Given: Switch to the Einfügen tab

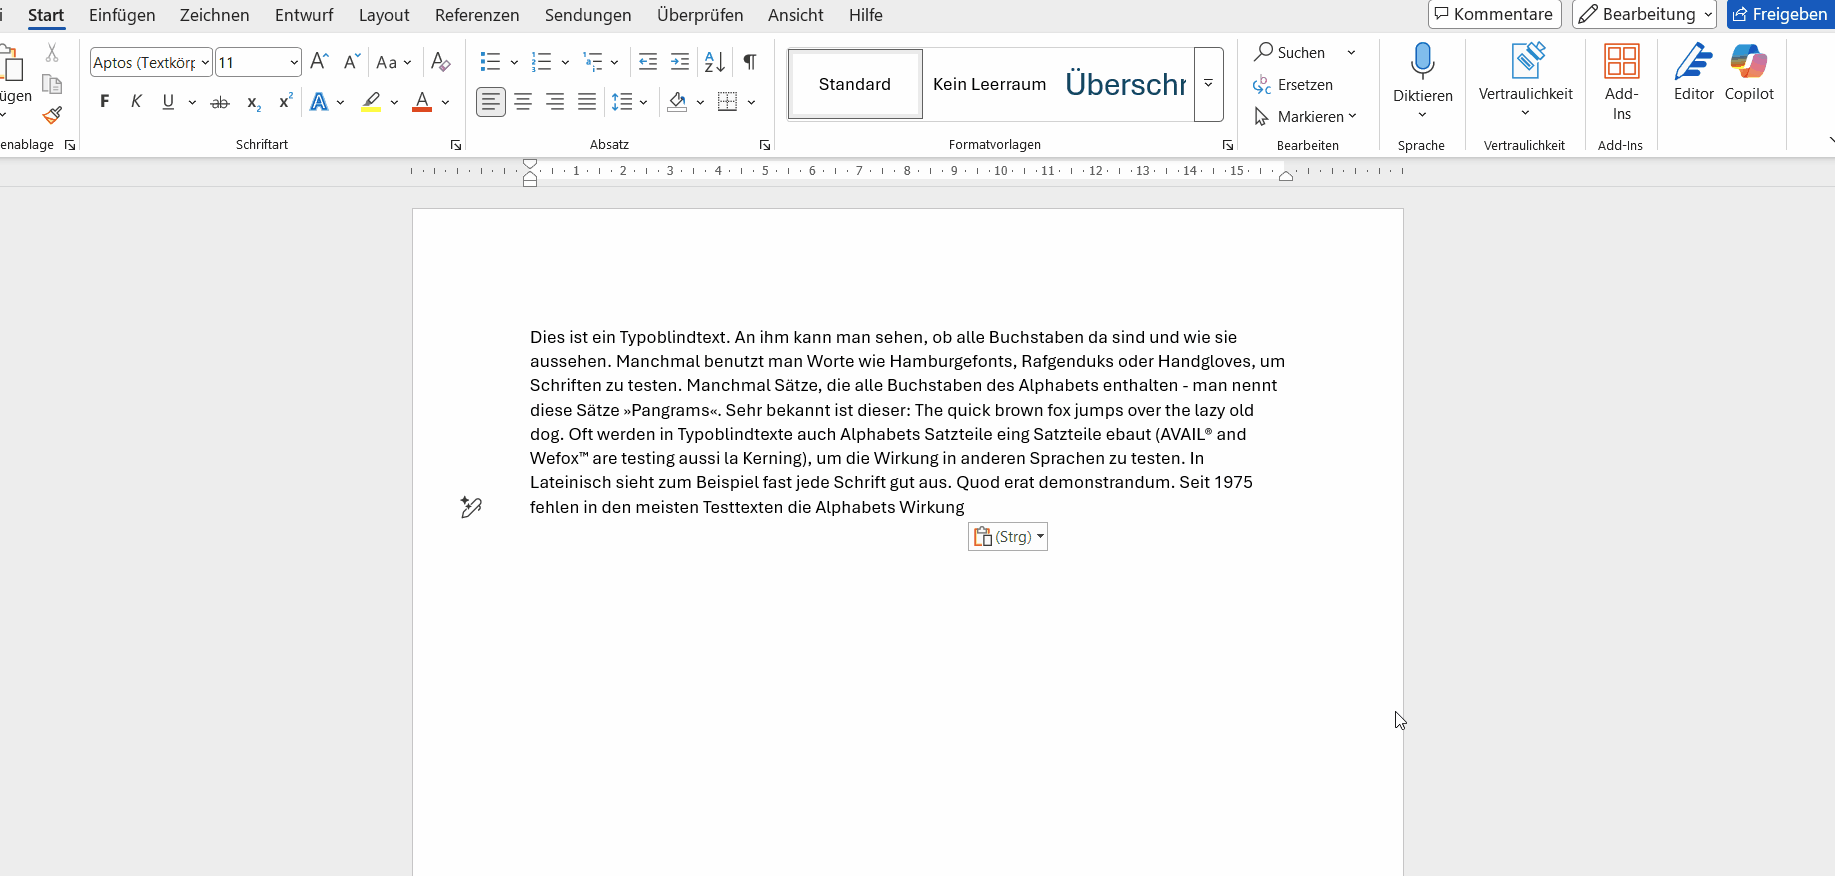Looking at the screenshot, I should [x=122, y=15].
